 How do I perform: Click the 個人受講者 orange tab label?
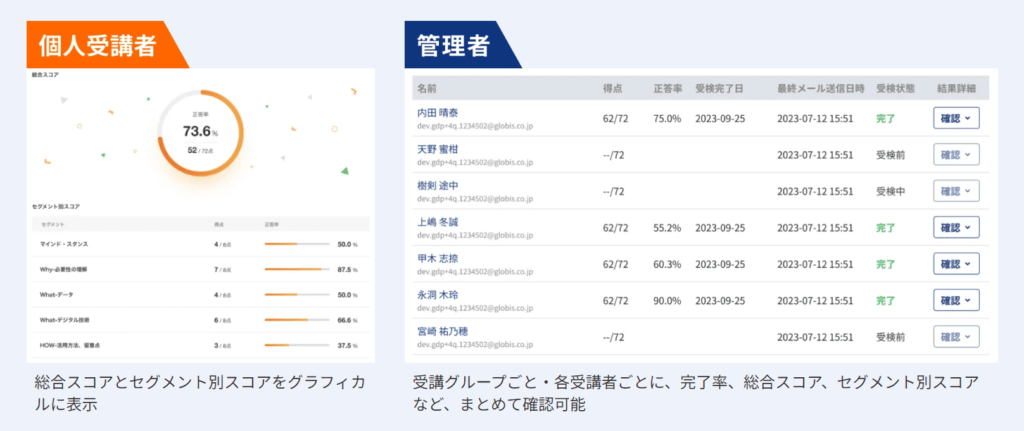click(x=100, y=45)
